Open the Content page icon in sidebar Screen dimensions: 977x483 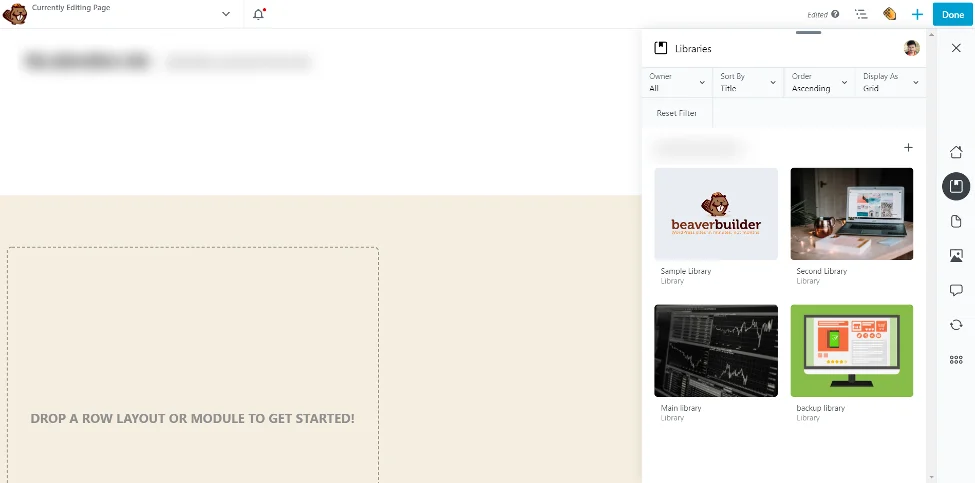coord(956,221)
